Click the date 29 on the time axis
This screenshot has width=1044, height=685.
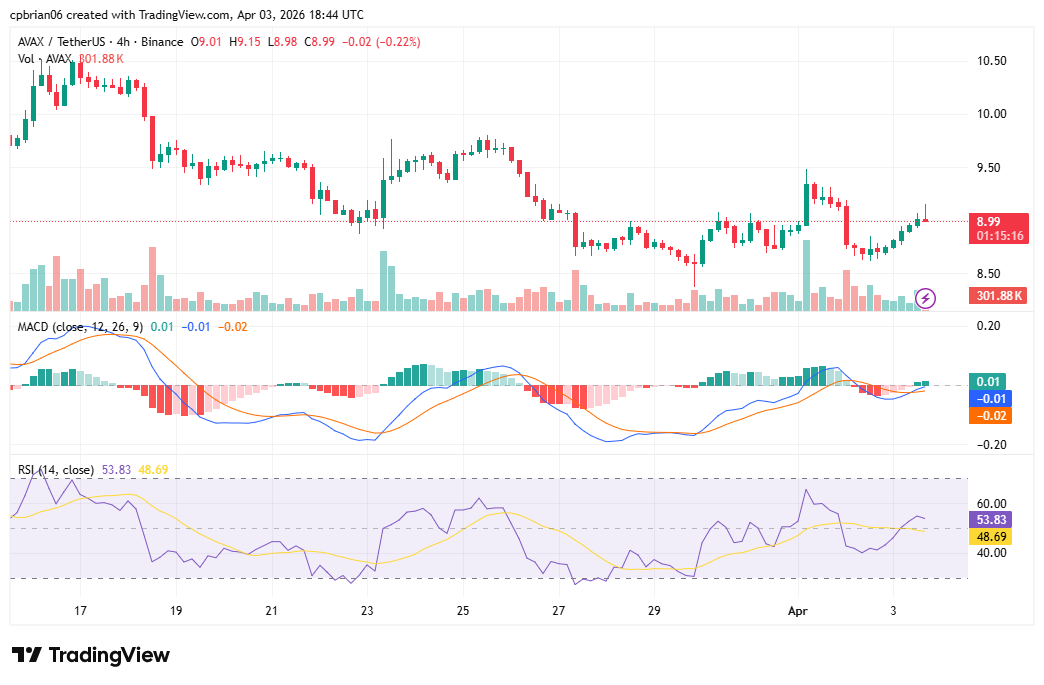click(x=655, y=609)
